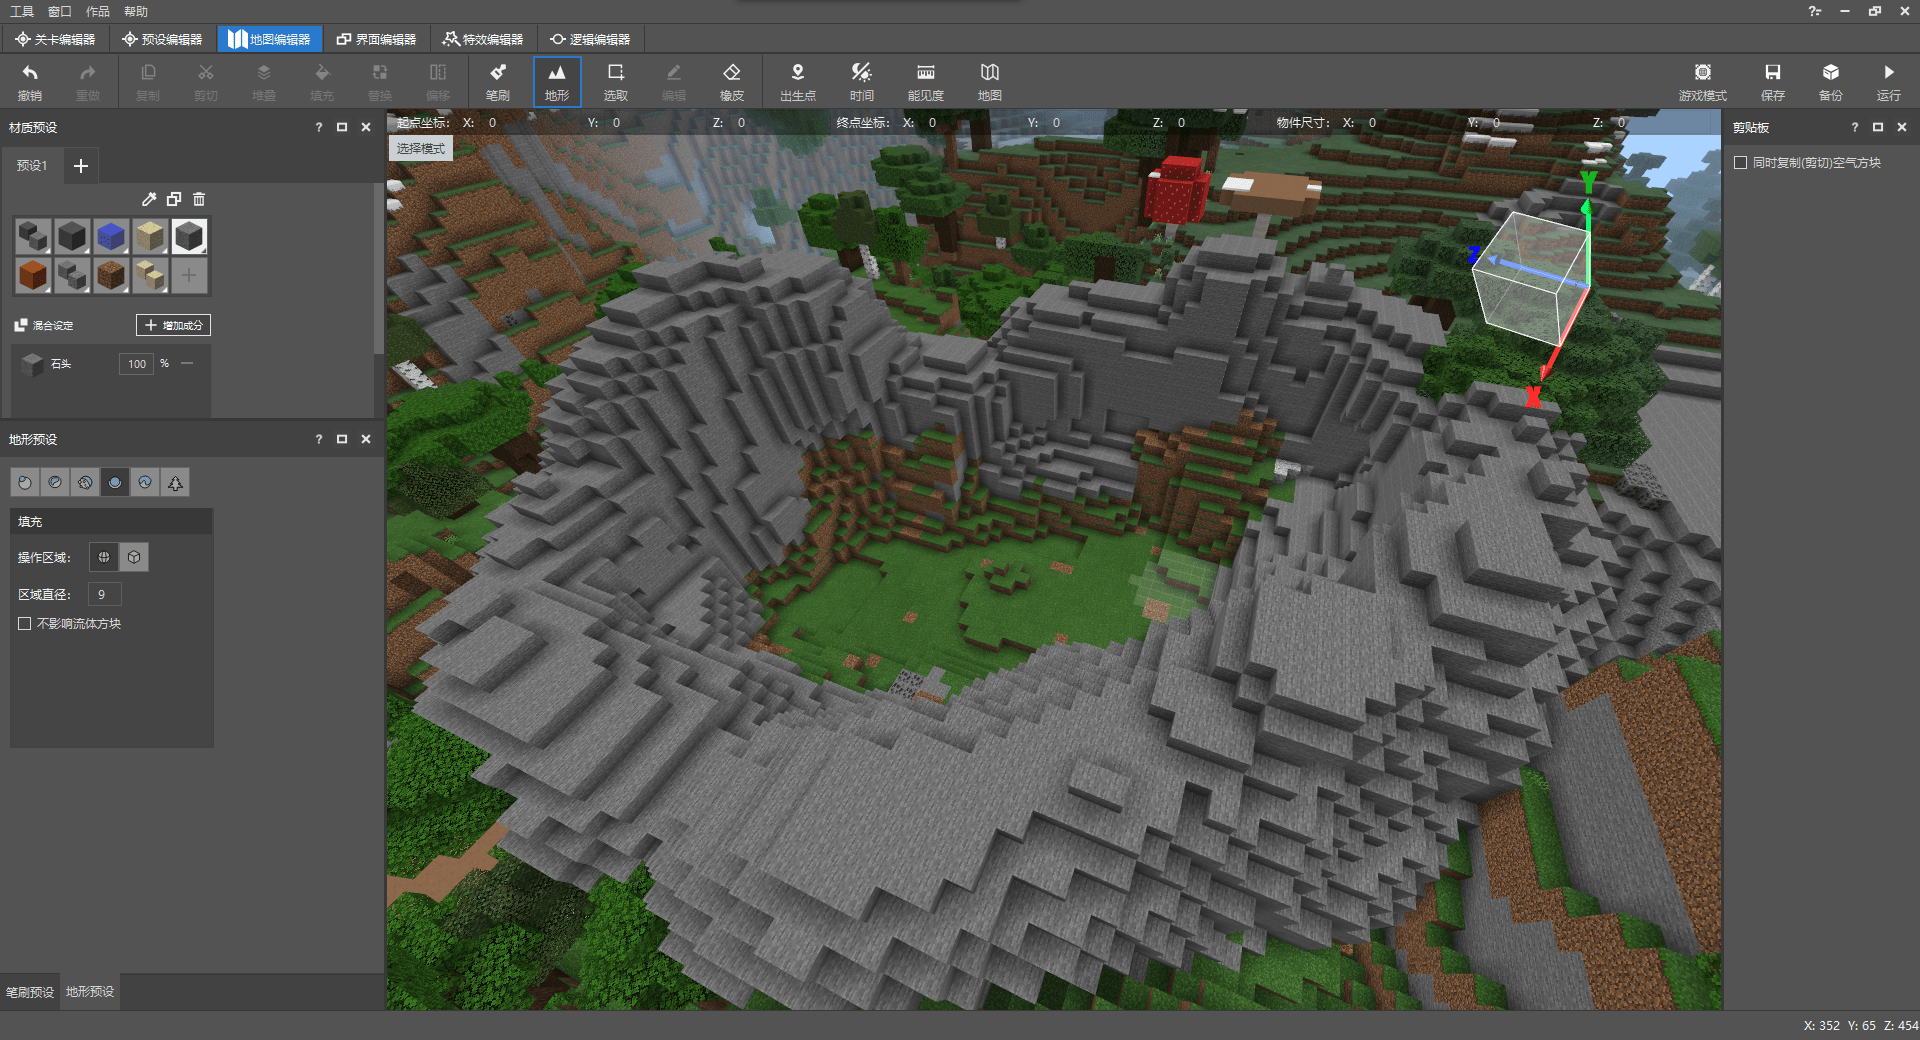Image resolution: width=1920 pixels, height=1040 pixels.
Task: Click the 石头 percentage input field
Action: click(x=137, y=364)
